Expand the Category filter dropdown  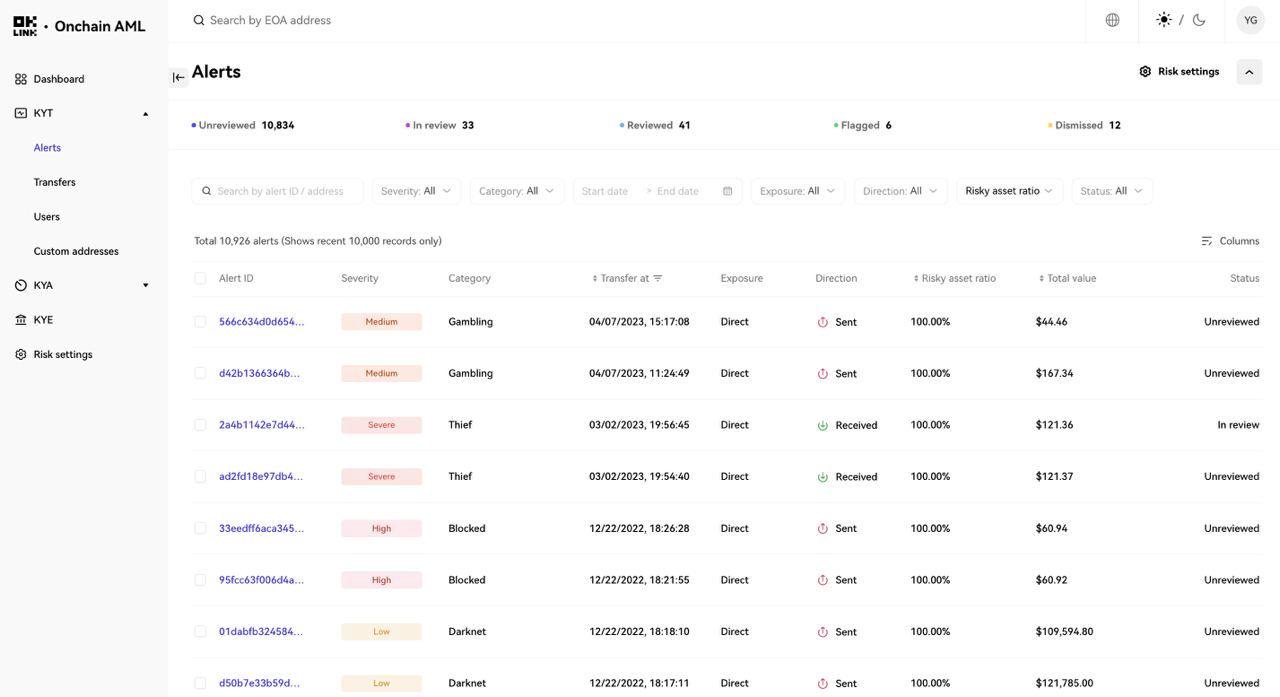tap(516, 191)
